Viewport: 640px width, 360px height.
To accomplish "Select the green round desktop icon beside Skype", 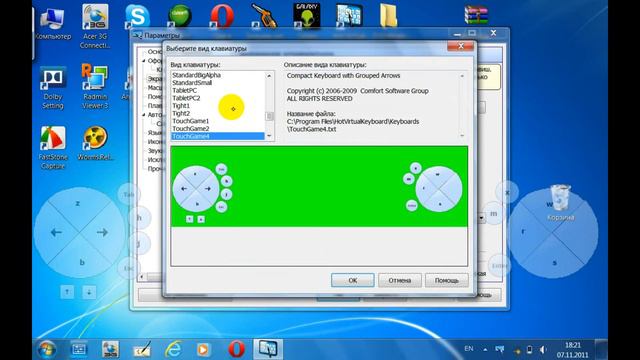I will (x=180, y=16).
